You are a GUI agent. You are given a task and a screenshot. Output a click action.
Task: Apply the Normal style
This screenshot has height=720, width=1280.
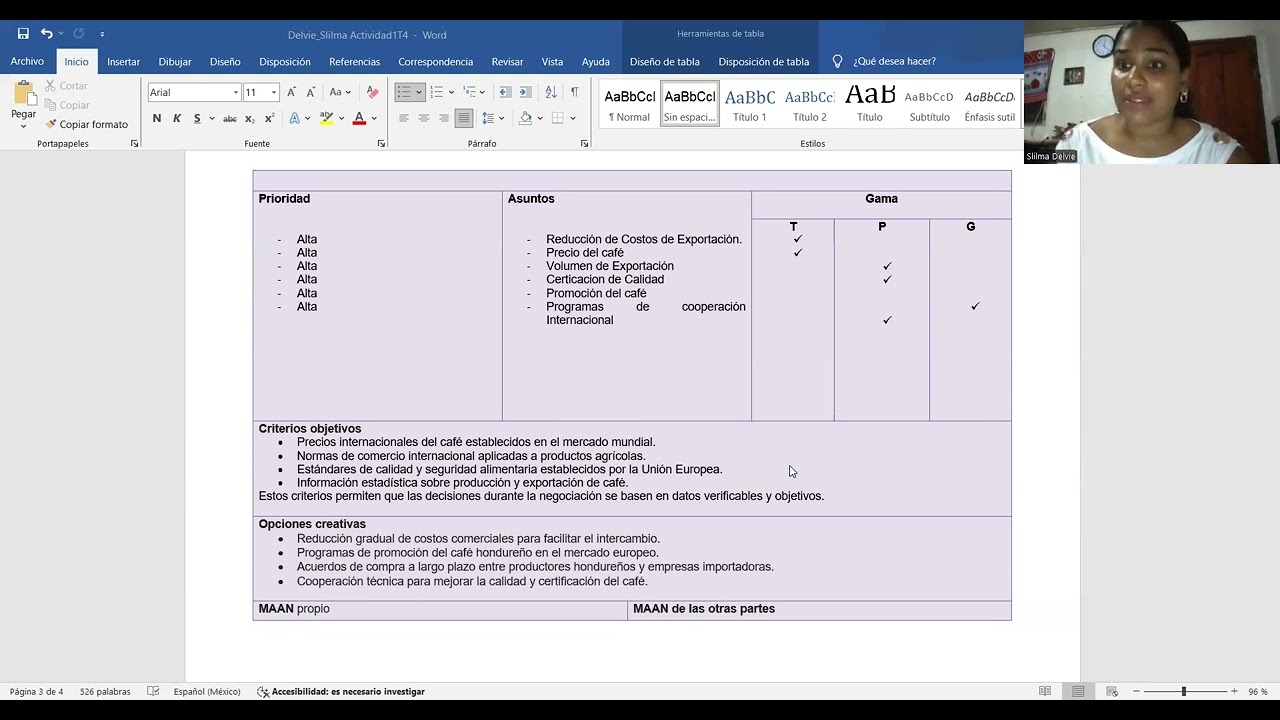click(x=630, y=104)
